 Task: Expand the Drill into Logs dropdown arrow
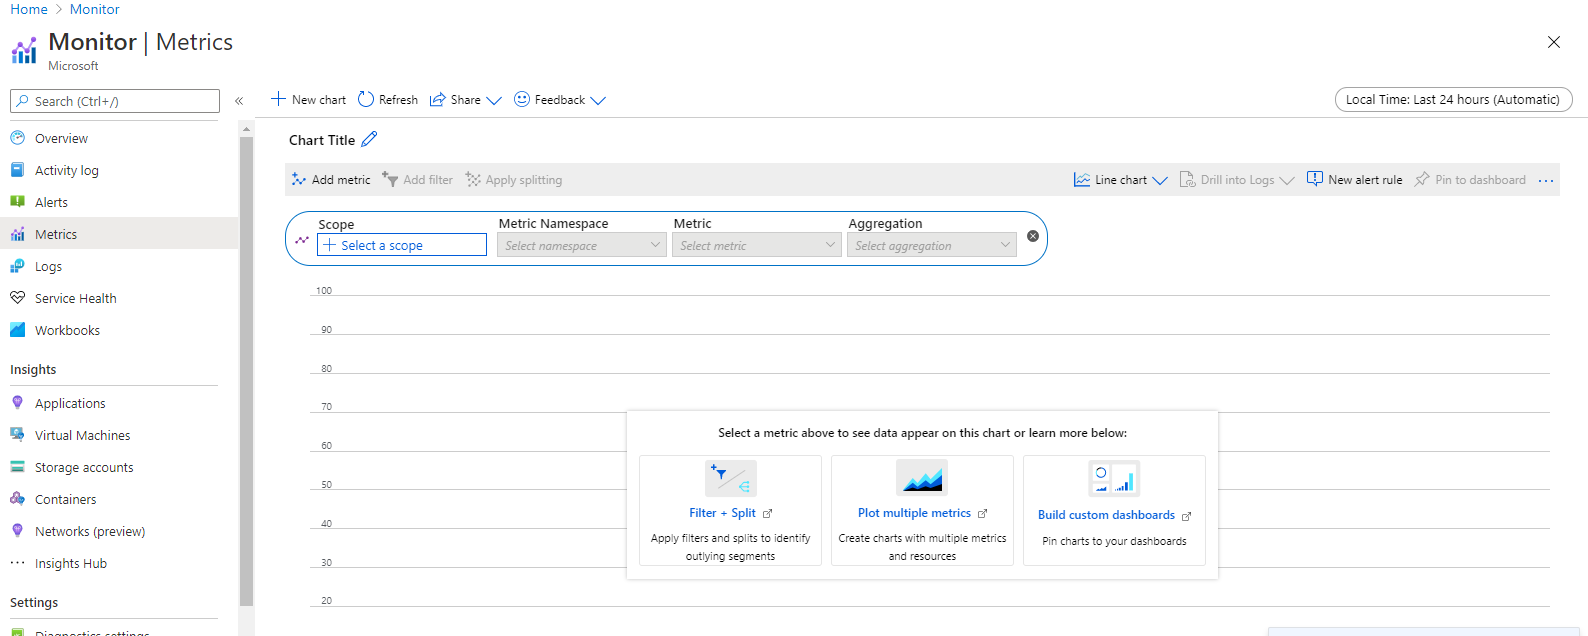tap(1287, 180)
